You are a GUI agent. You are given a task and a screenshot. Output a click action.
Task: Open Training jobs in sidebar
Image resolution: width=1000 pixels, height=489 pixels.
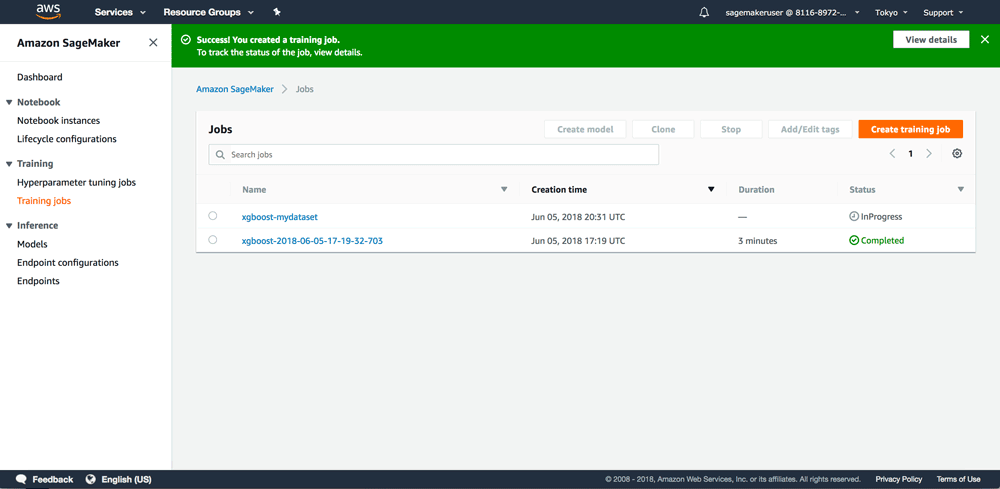[44, 201]
